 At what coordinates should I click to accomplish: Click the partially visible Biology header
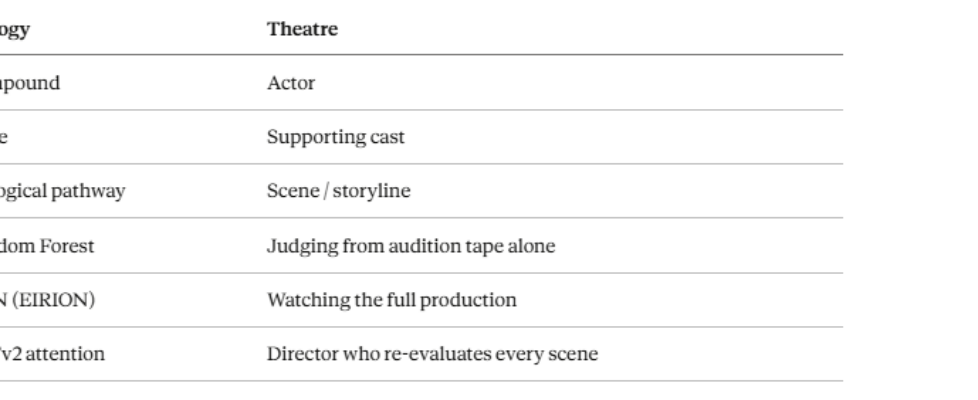pyautogui.click(x=14, y=30)
